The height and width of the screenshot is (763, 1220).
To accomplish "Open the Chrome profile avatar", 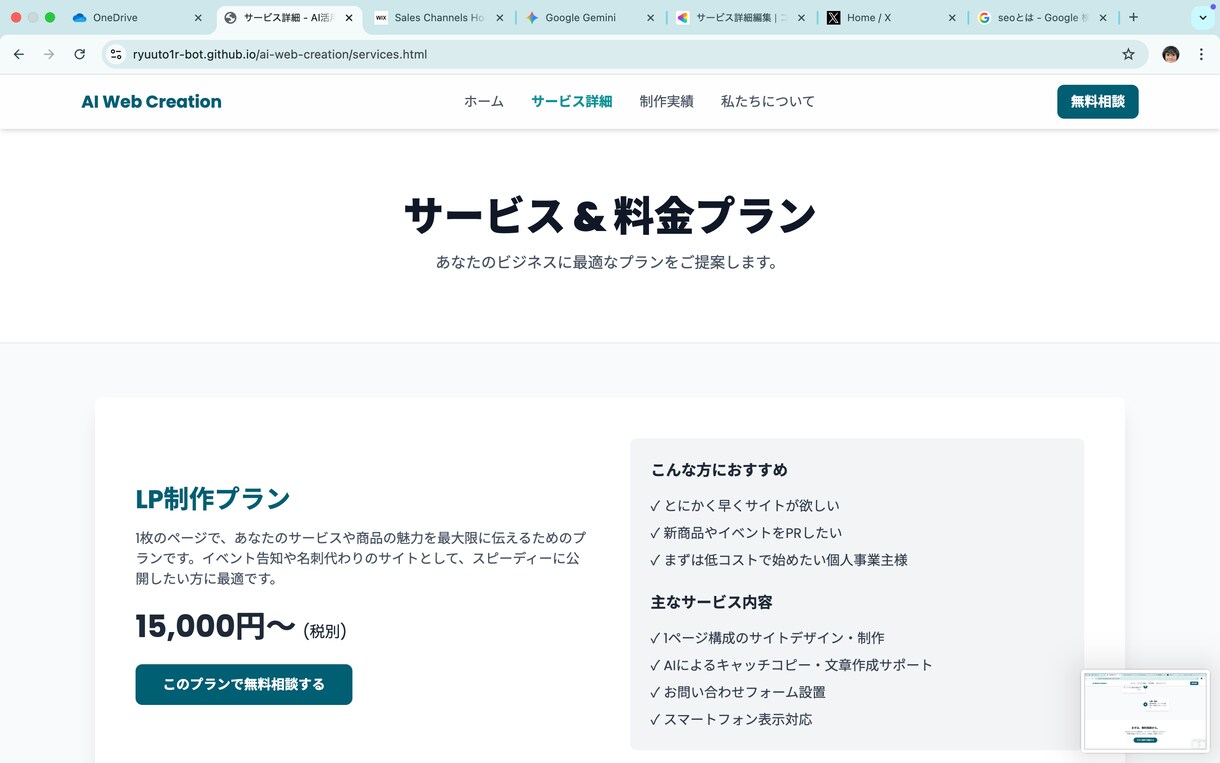I will 1171,54.
